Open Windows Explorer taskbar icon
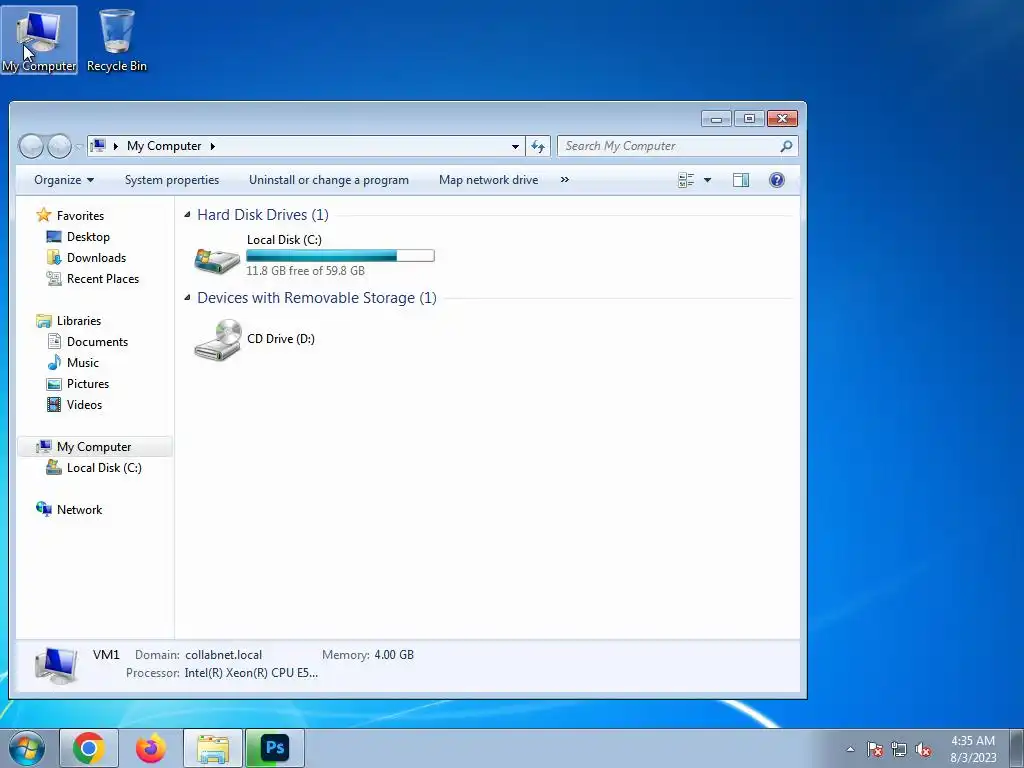The image size is (1024, 768). pyautogui.click(x=213, y=748)
